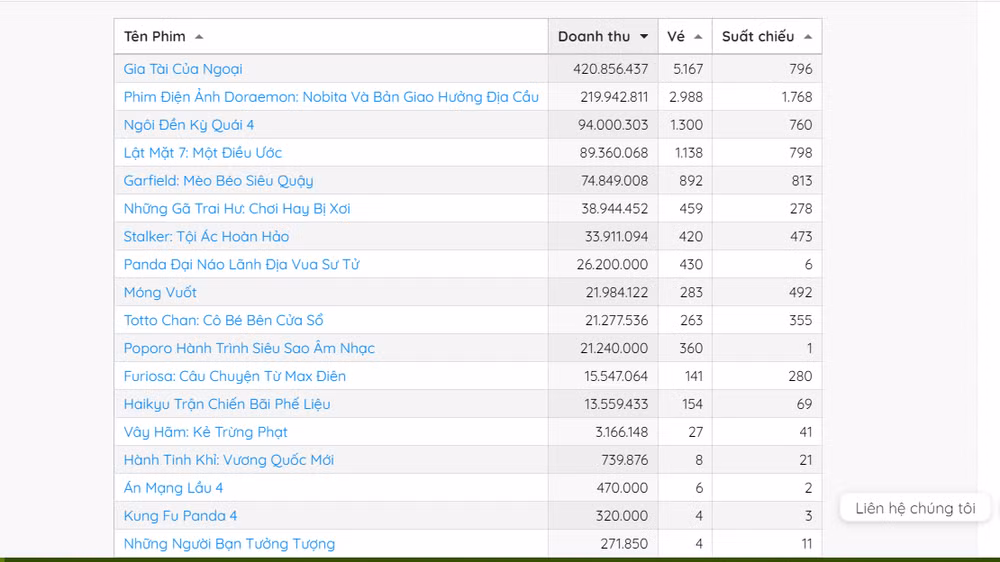Open Doraemon: Nobita Và Bản Giao Hưởng link

pos(331,97)
